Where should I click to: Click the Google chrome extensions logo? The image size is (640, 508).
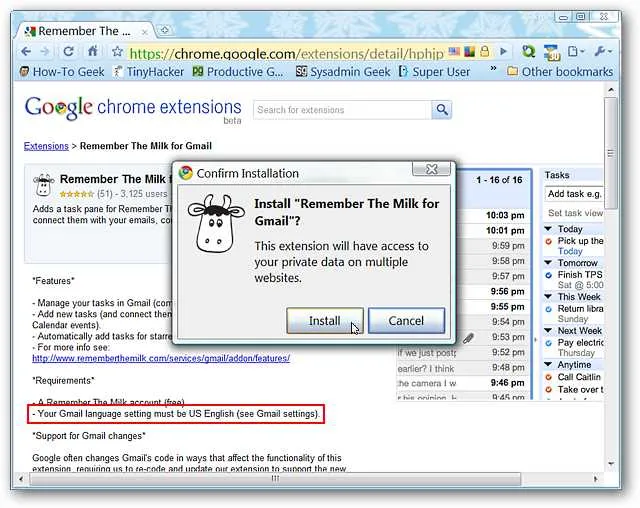tap(133, 109)
